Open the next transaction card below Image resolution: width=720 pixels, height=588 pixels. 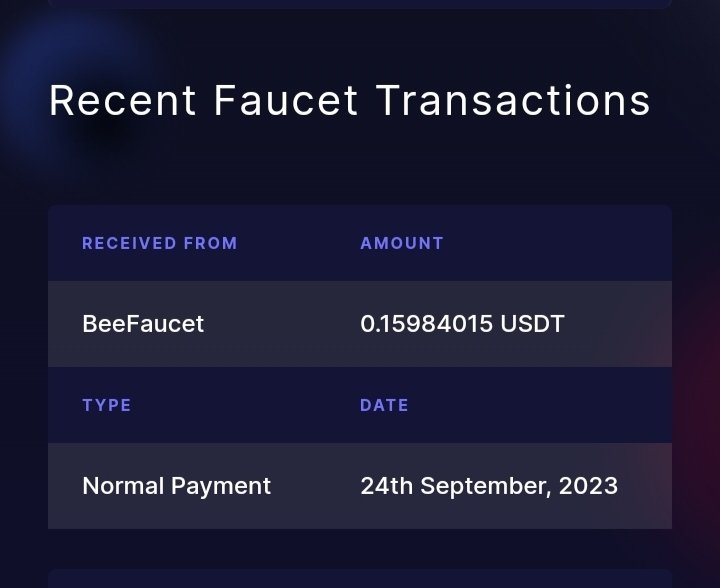click(x=360, y=579)
